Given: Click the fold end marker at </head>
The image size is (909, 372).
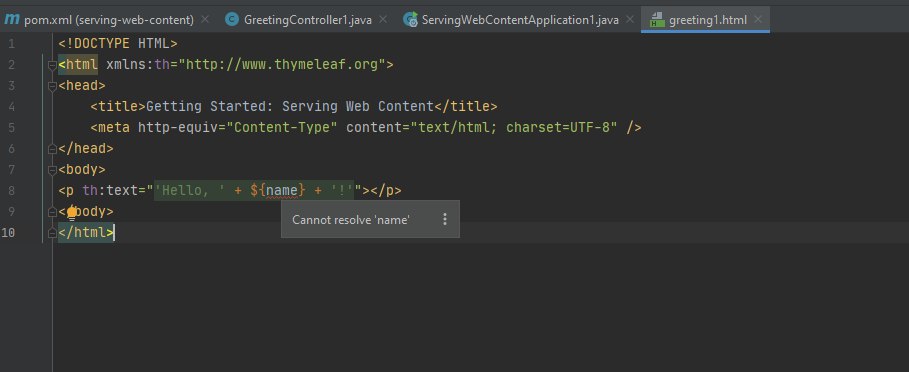Looking at the screenshot, I should [x=52, y=149].
